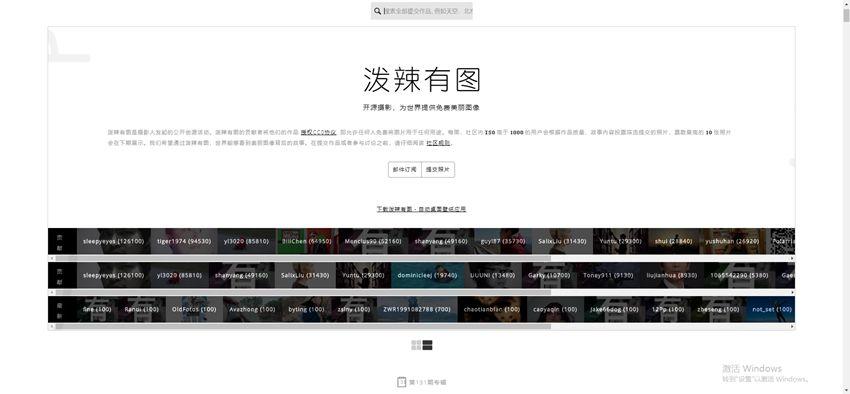The width and height of the screenshot is (850, 394).
Task: Open new user zbeseng (100)
Action: pos(718,309)
